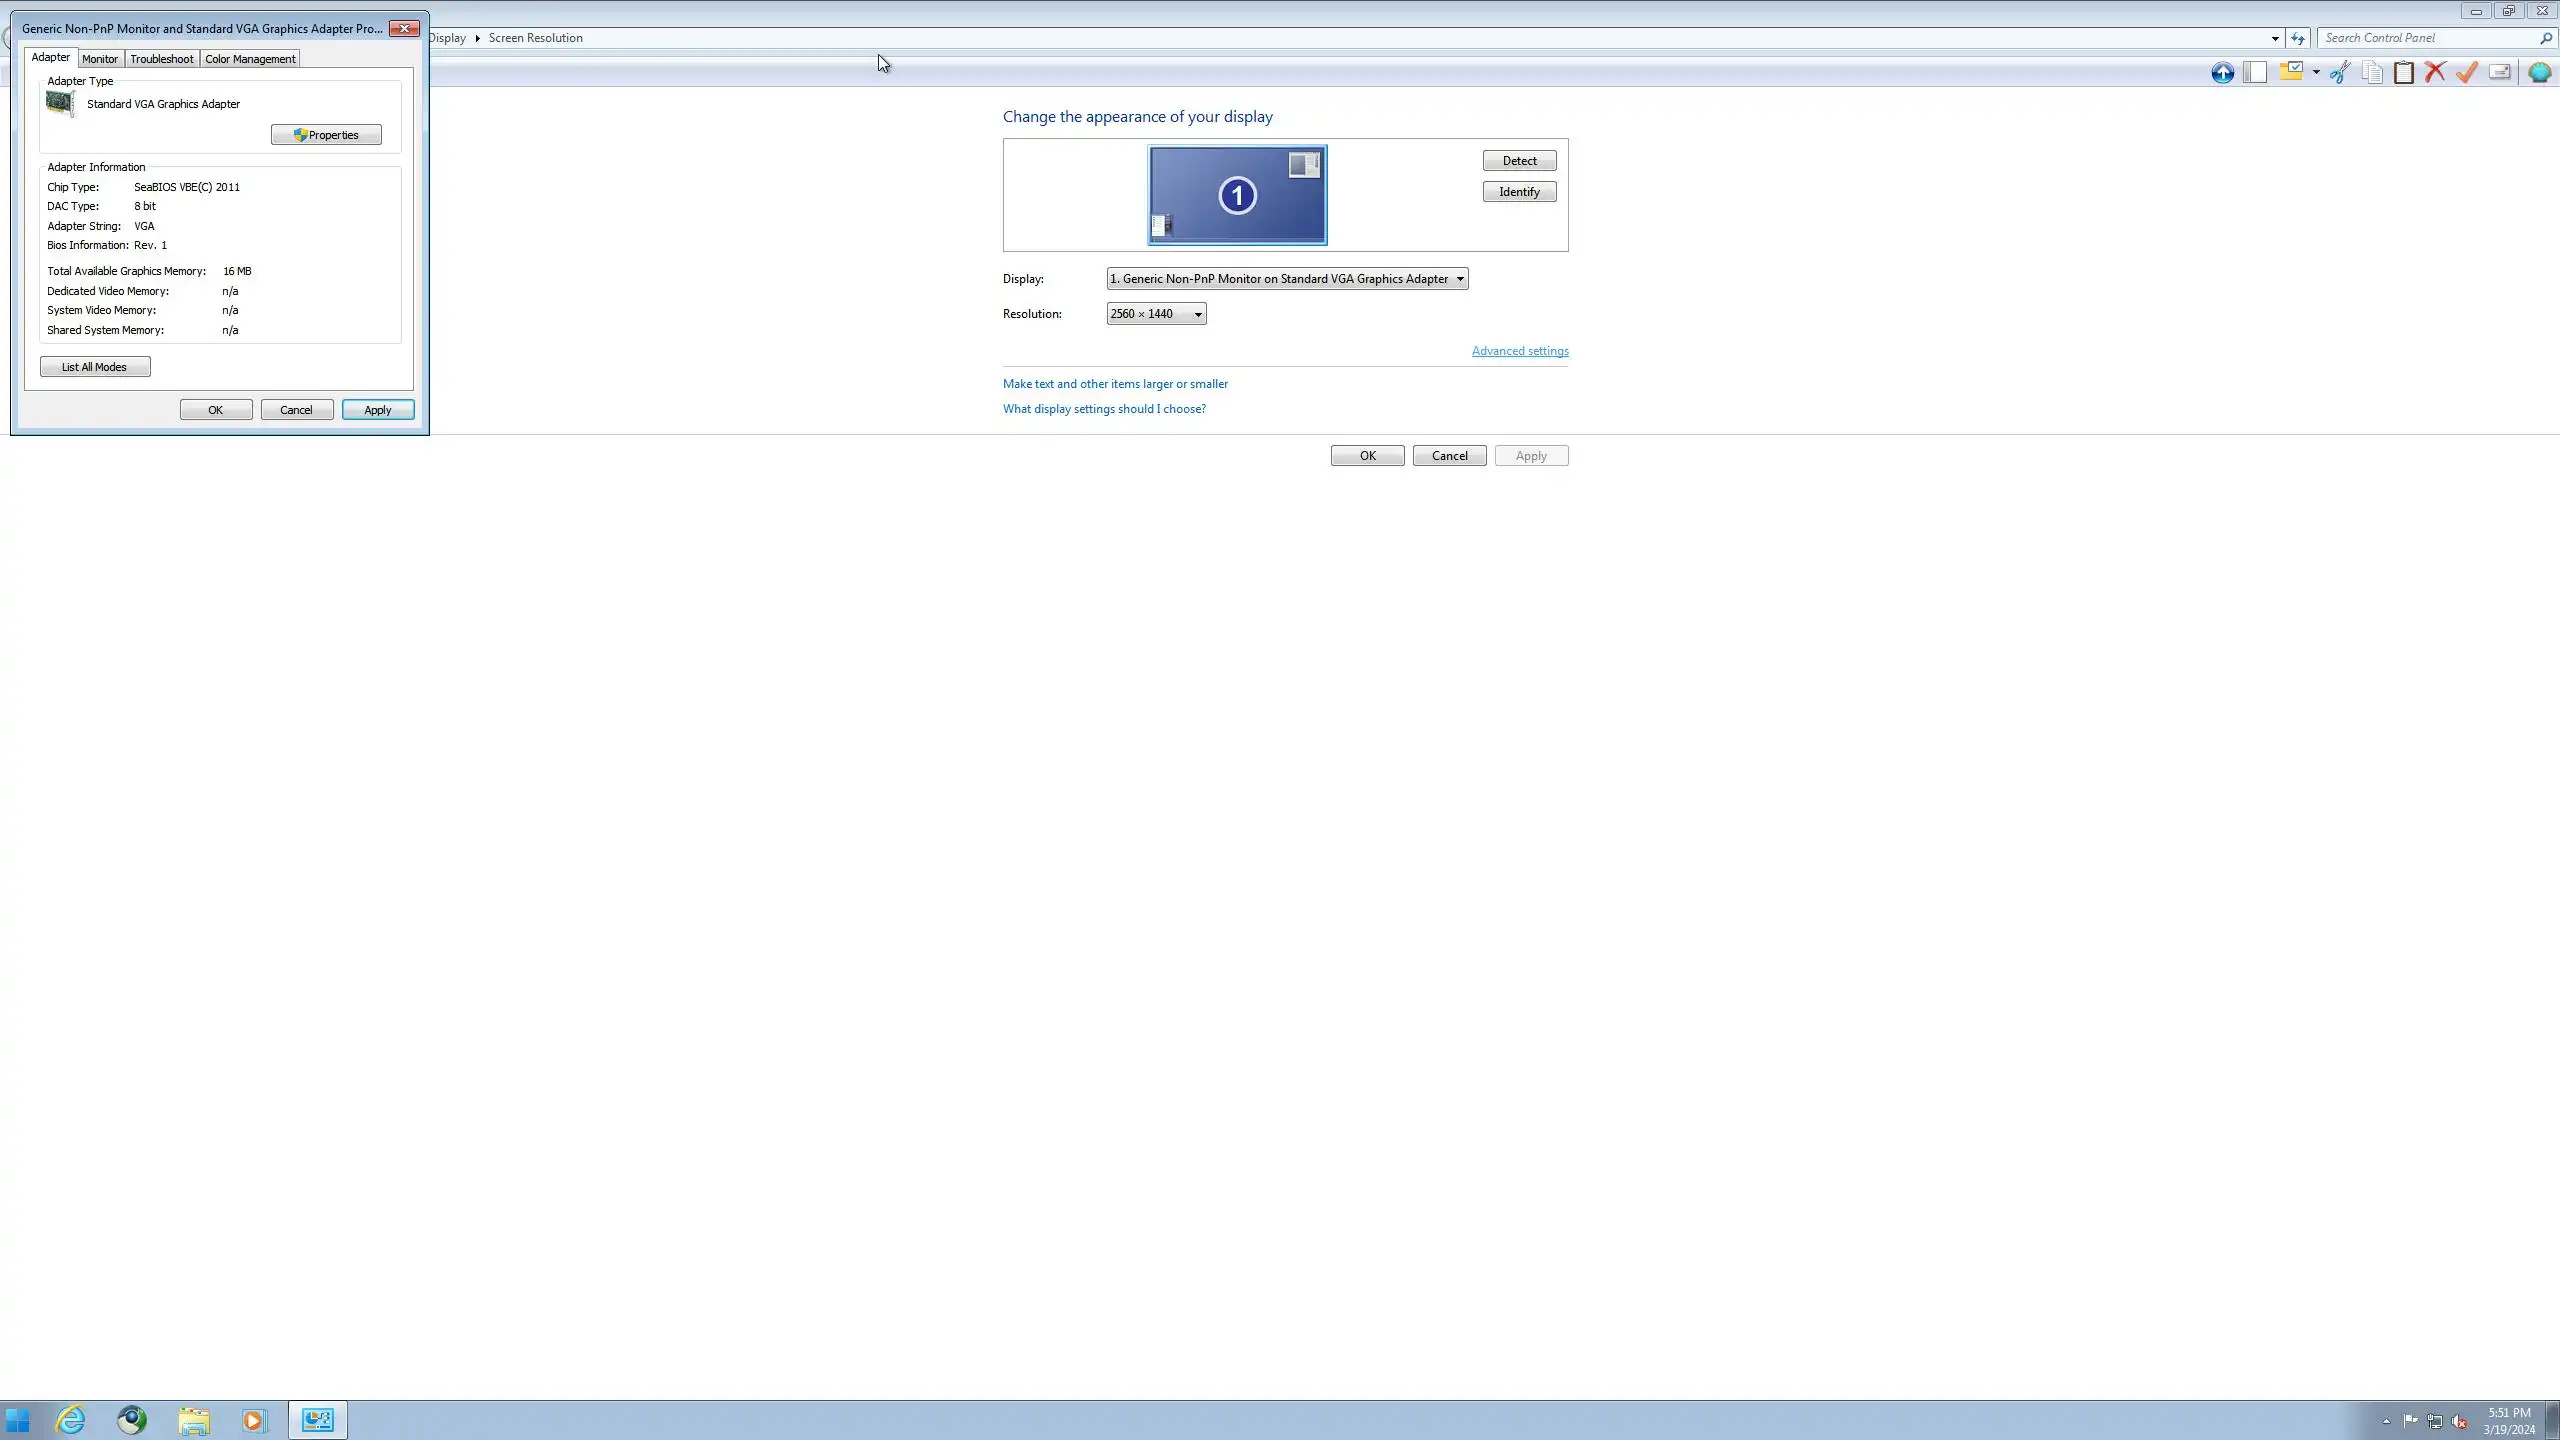Click the Search Control Panel field
The height and width of the screenshot is (1440, 2560).
2428,38
